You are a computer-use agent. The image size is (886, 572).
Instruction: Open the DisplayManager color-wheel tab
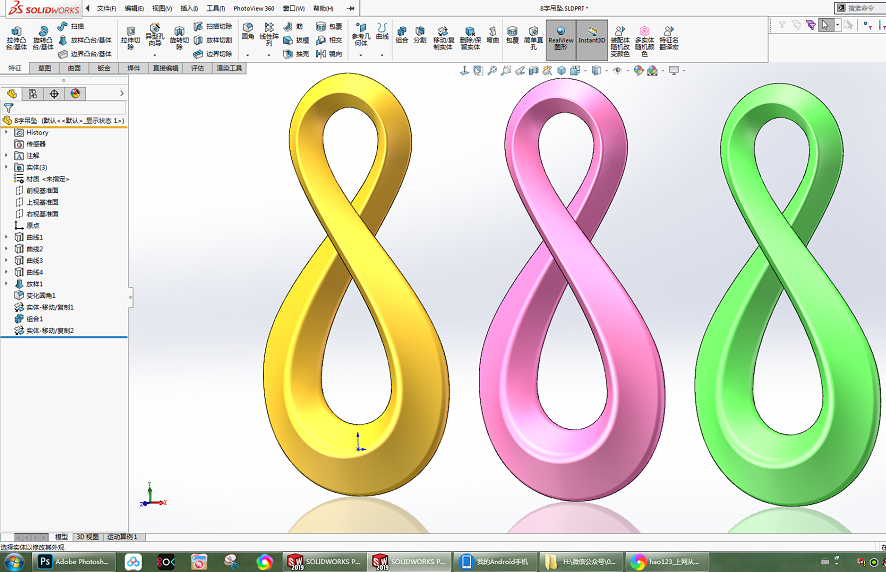pos(75,94)
